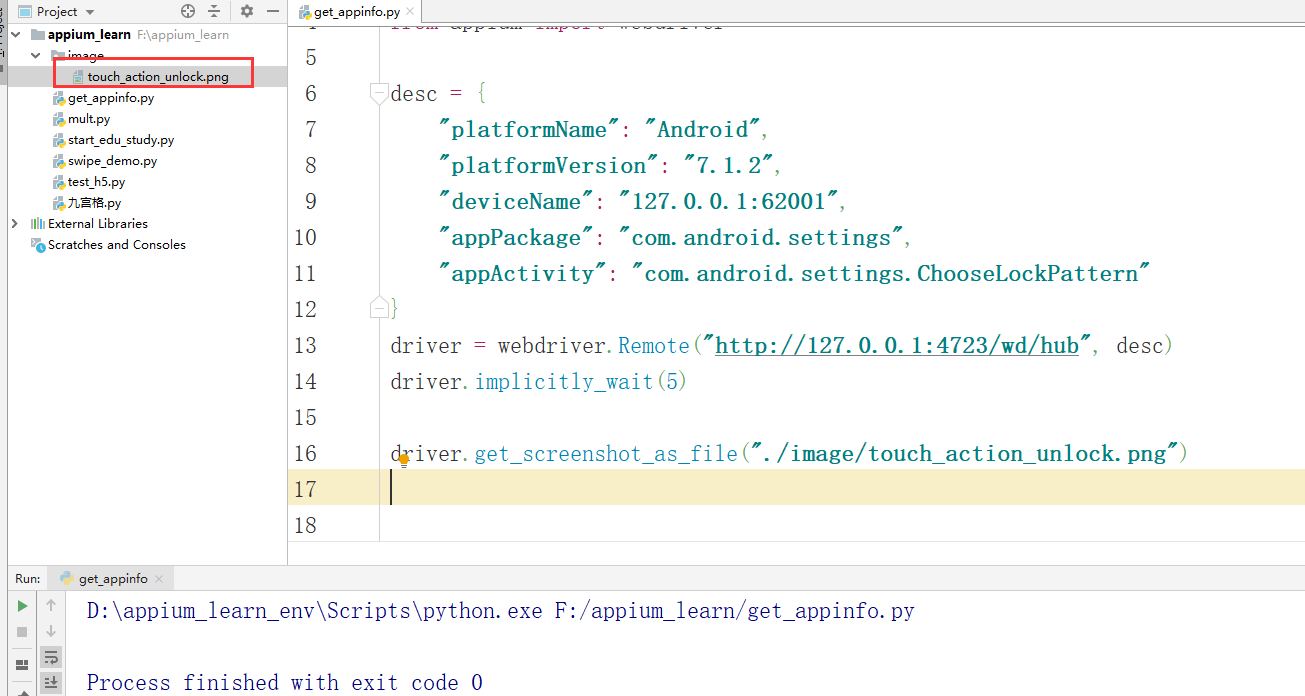Select swipe_demo.py file
The image size is (1305, 696).
pos(112,161)
